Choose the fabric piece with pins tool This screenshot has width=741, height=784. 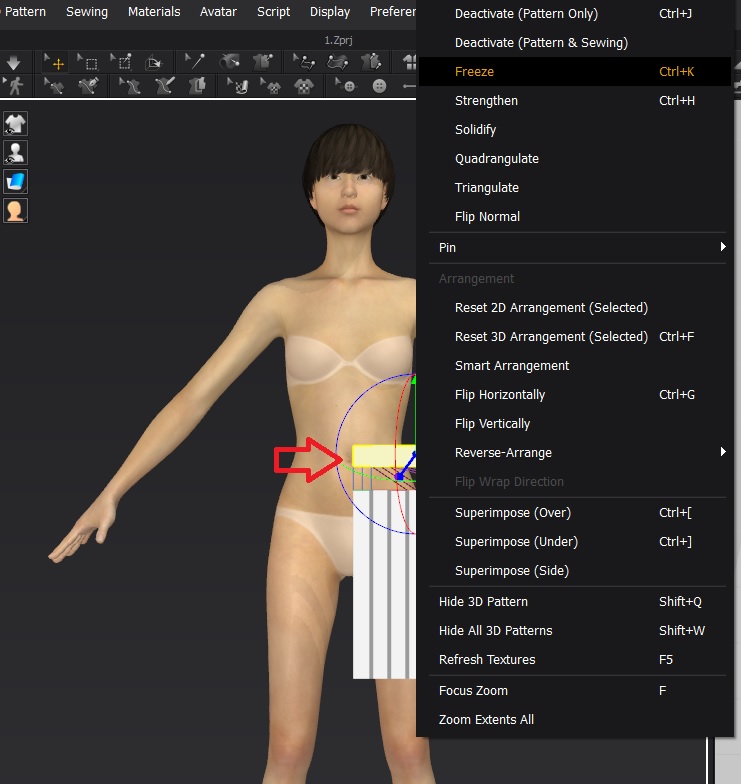[338, 62]
